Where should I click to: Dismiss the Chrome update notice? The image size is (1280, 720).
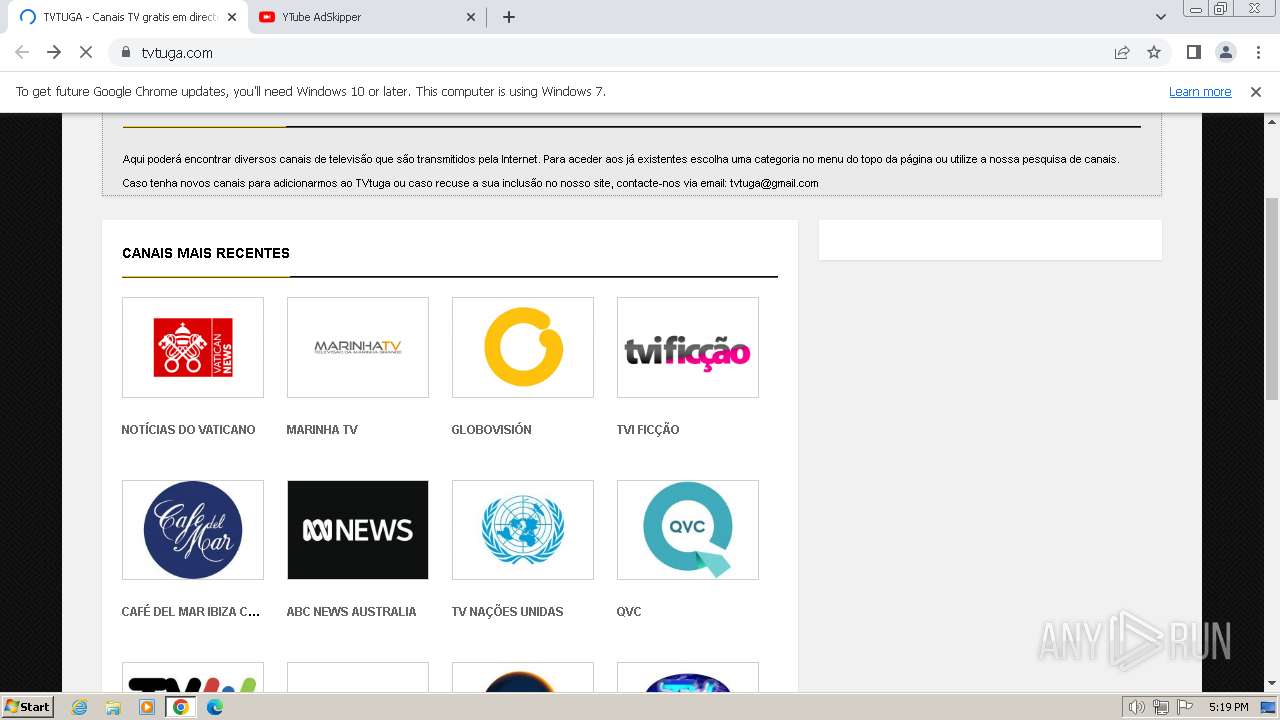click(1256, 92)
